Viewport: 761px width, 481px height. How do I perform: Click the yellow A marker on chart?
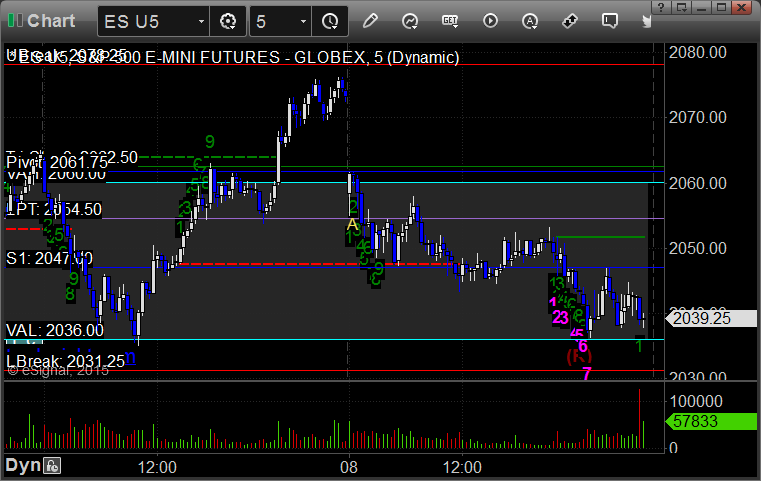click(x=352, y=224)
